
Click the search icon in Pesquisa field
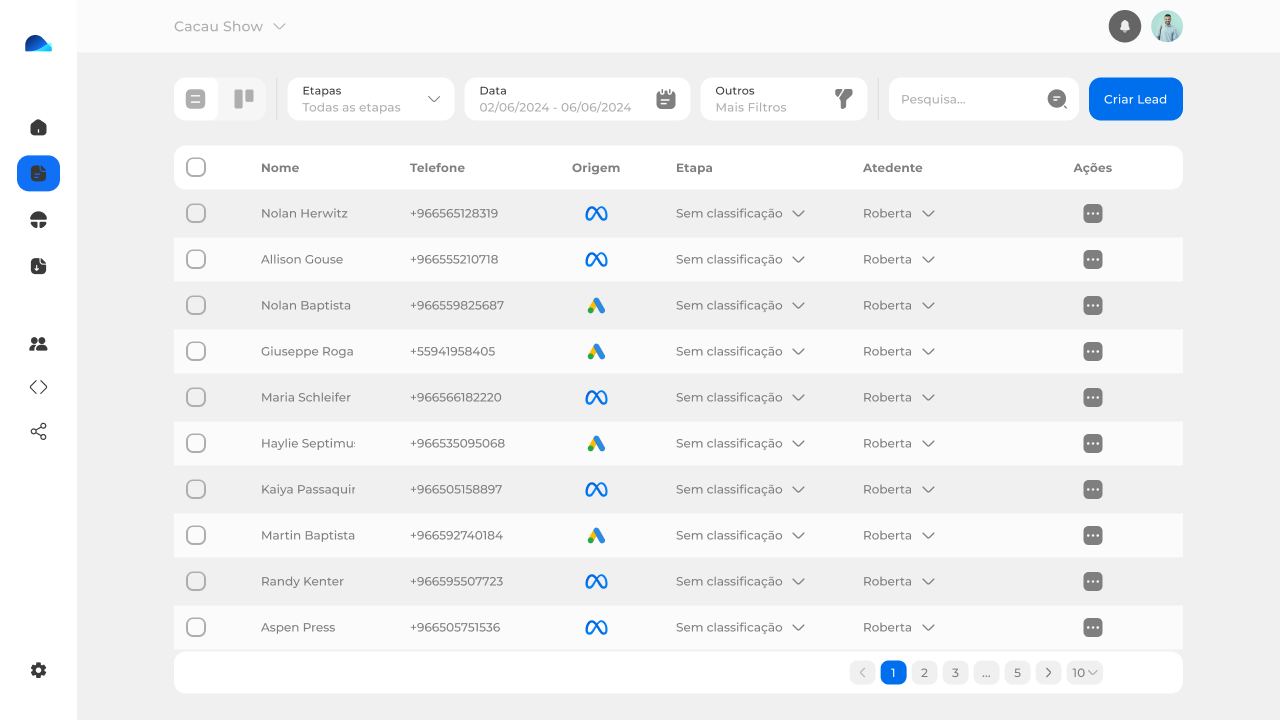pos(1057,99)
